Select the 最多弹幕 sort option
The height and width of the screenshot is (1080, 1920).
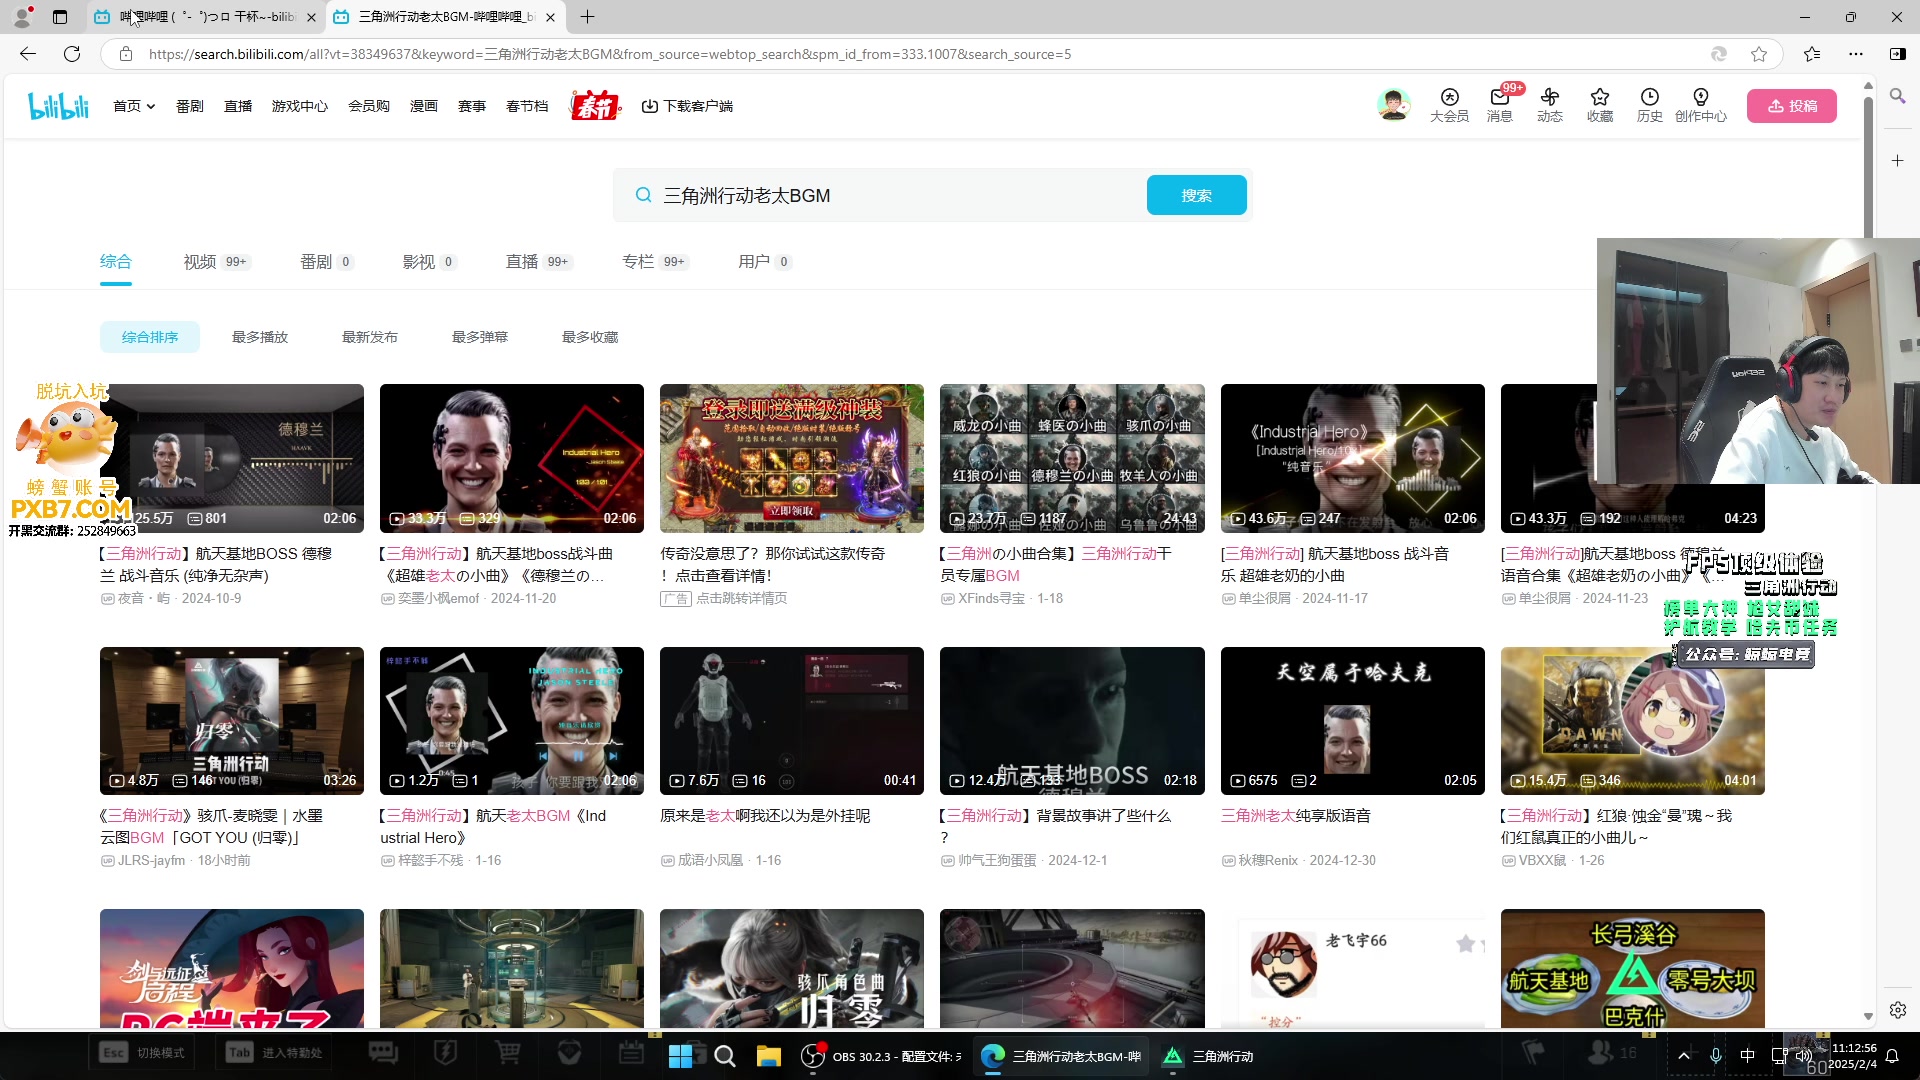tap(480, 337)
